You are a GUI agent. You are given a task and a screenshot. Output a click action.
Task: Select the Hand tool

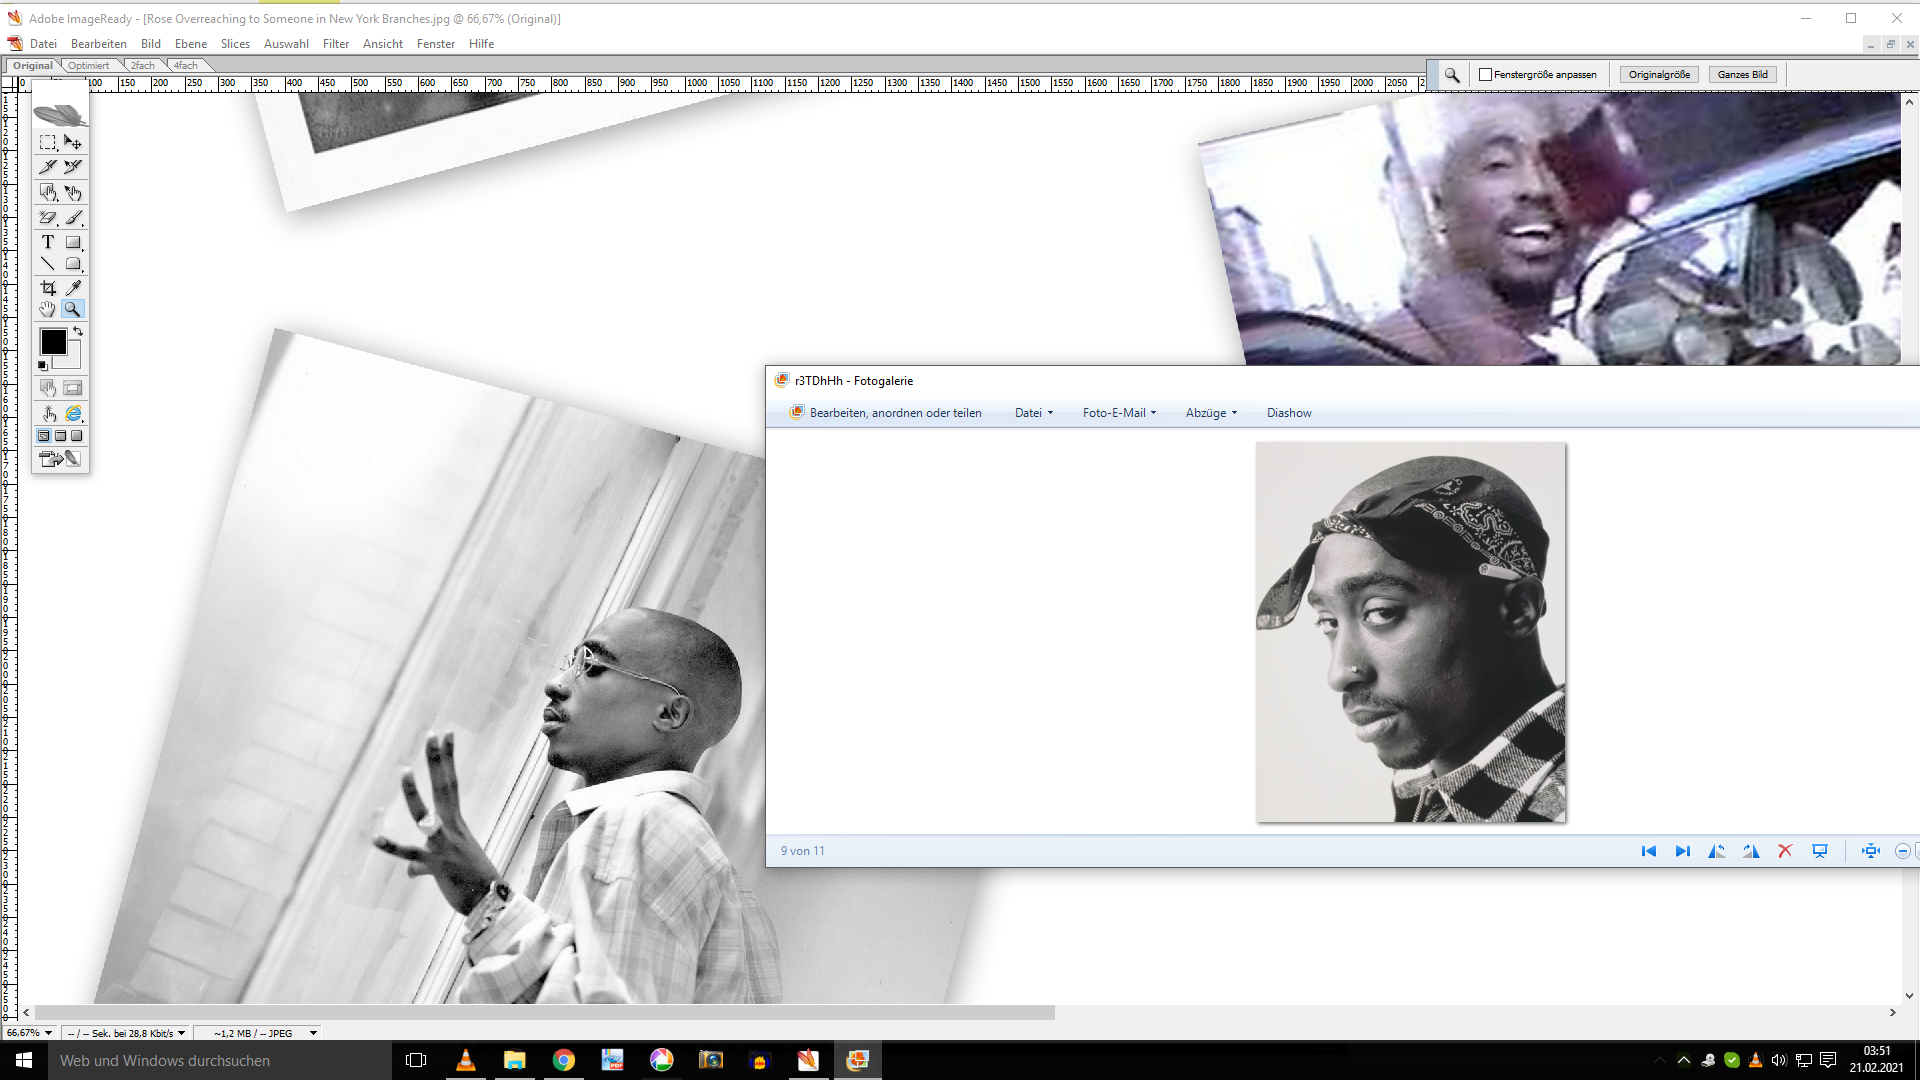point(47,310)
